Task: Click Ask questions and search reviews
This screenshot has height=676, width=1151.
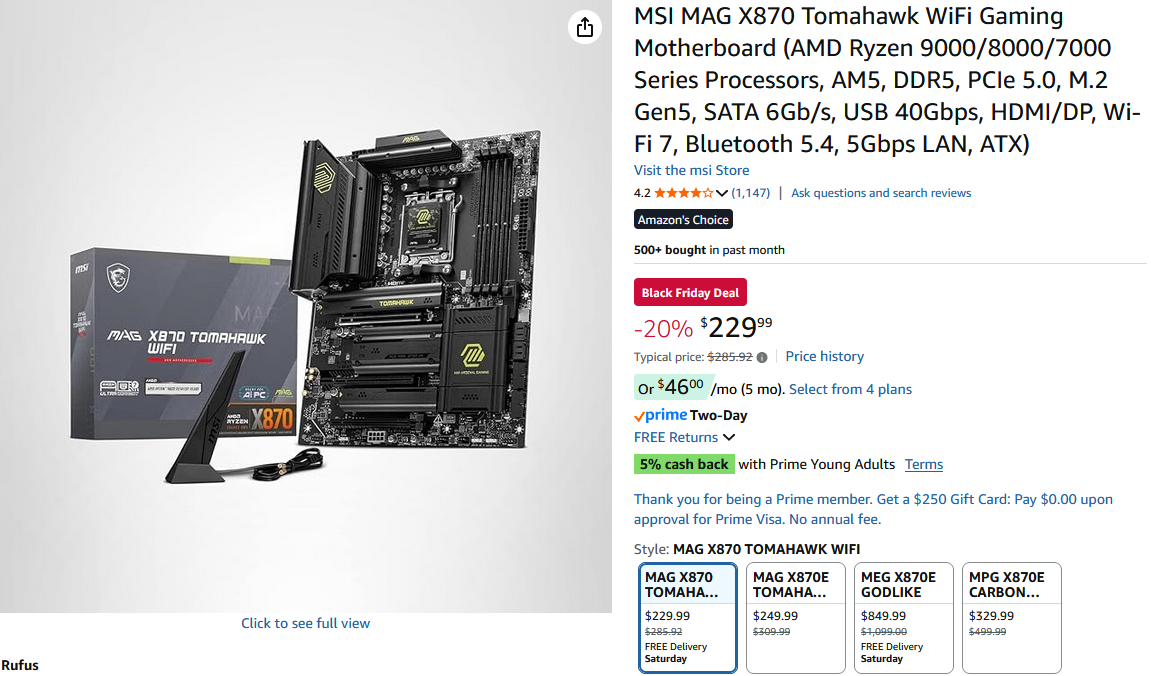Action: pyautogui.click(x=881, y=193)
